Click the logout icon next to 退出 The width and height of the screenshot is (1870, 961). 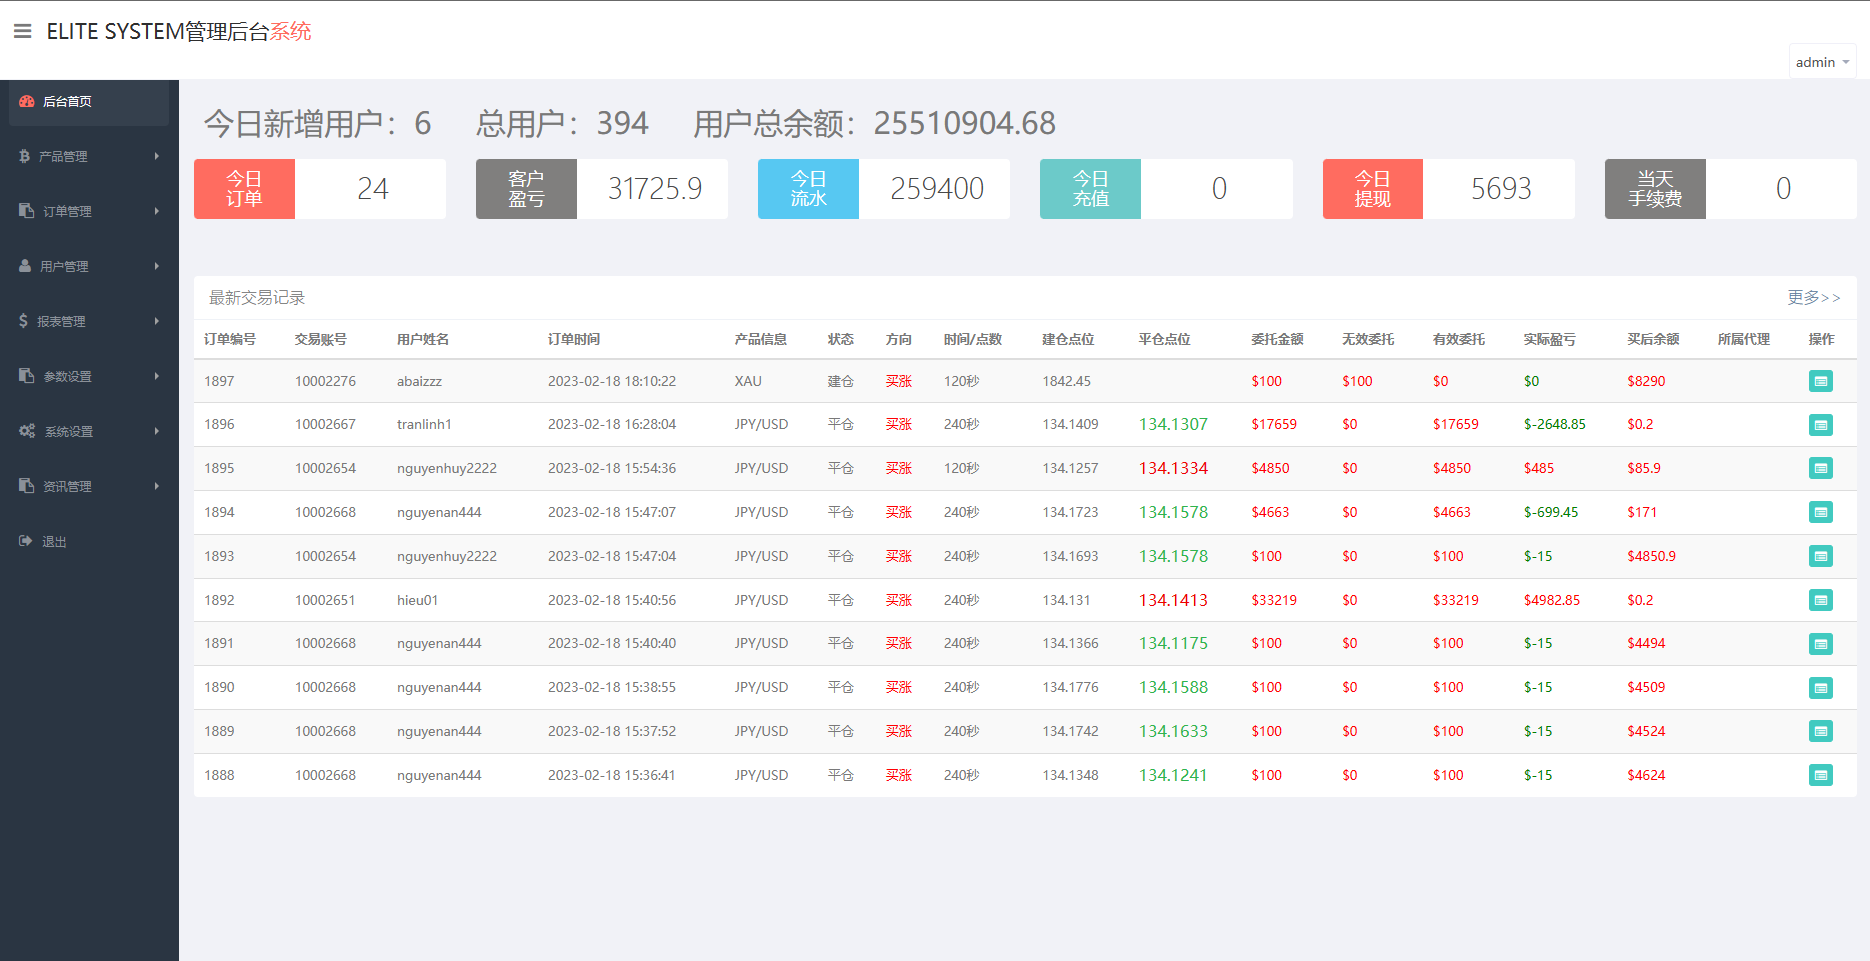coord(25,541)
